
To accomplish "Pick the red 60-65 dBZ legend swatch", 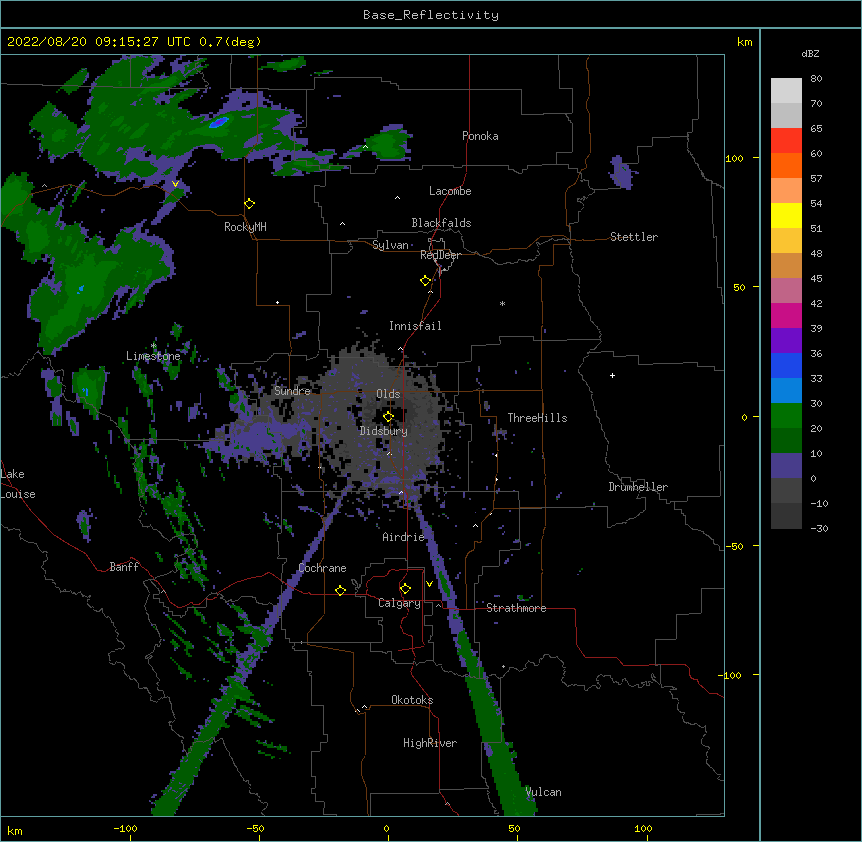I will 786,141.
